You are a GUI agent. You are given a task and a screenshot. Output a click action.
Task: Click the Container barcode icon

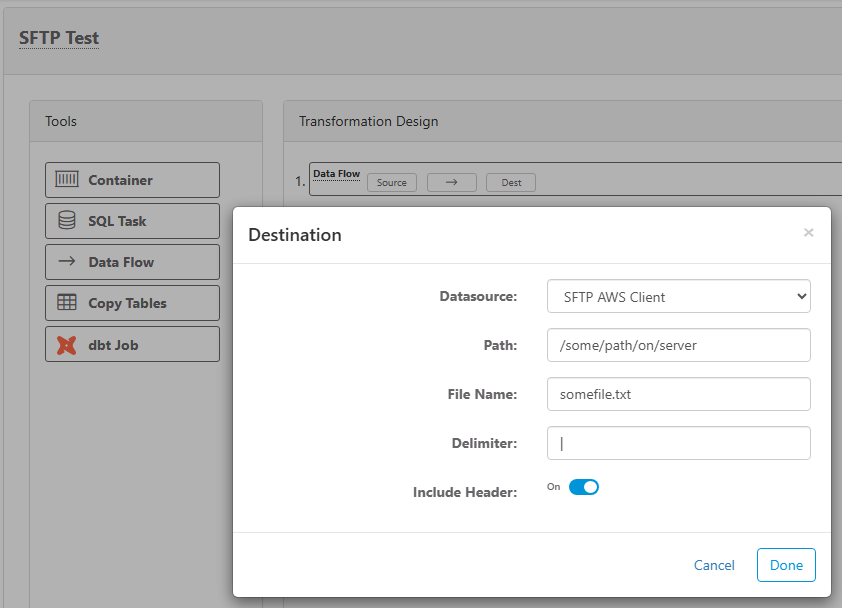click(67, 179)
